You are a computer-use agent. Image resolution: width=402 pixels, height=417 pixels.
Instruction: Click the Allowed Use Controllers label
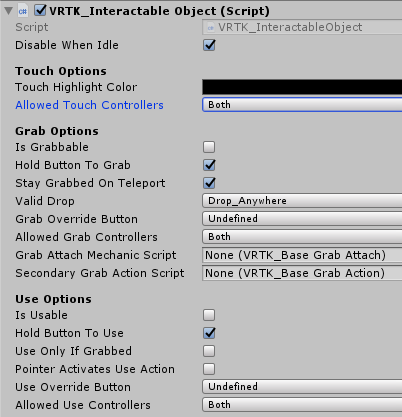pos(83,405)
